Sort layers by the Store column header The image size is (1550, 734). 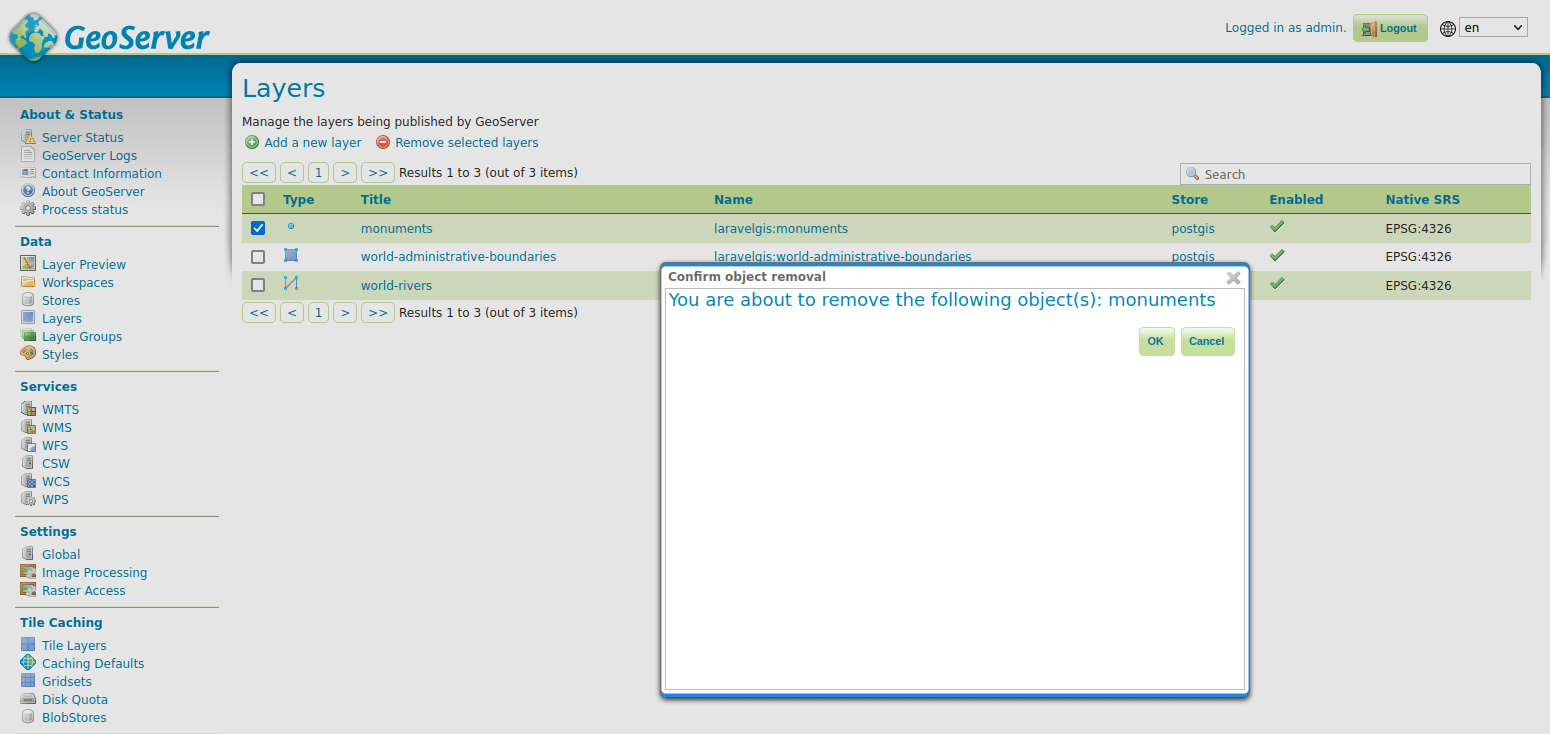click(1189, 199)
